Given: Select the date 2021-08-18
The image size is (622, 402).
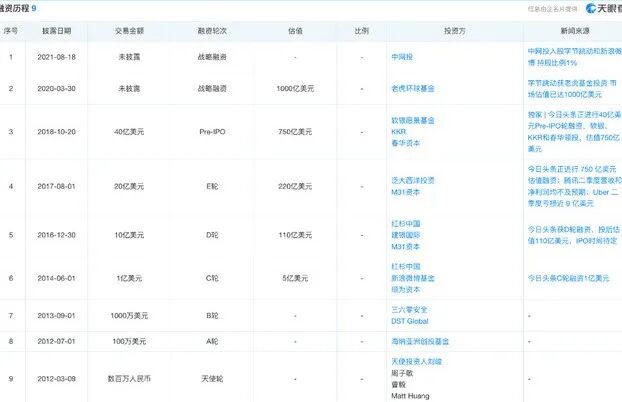Looking at the screenshot, I should (x=56, y=57).
